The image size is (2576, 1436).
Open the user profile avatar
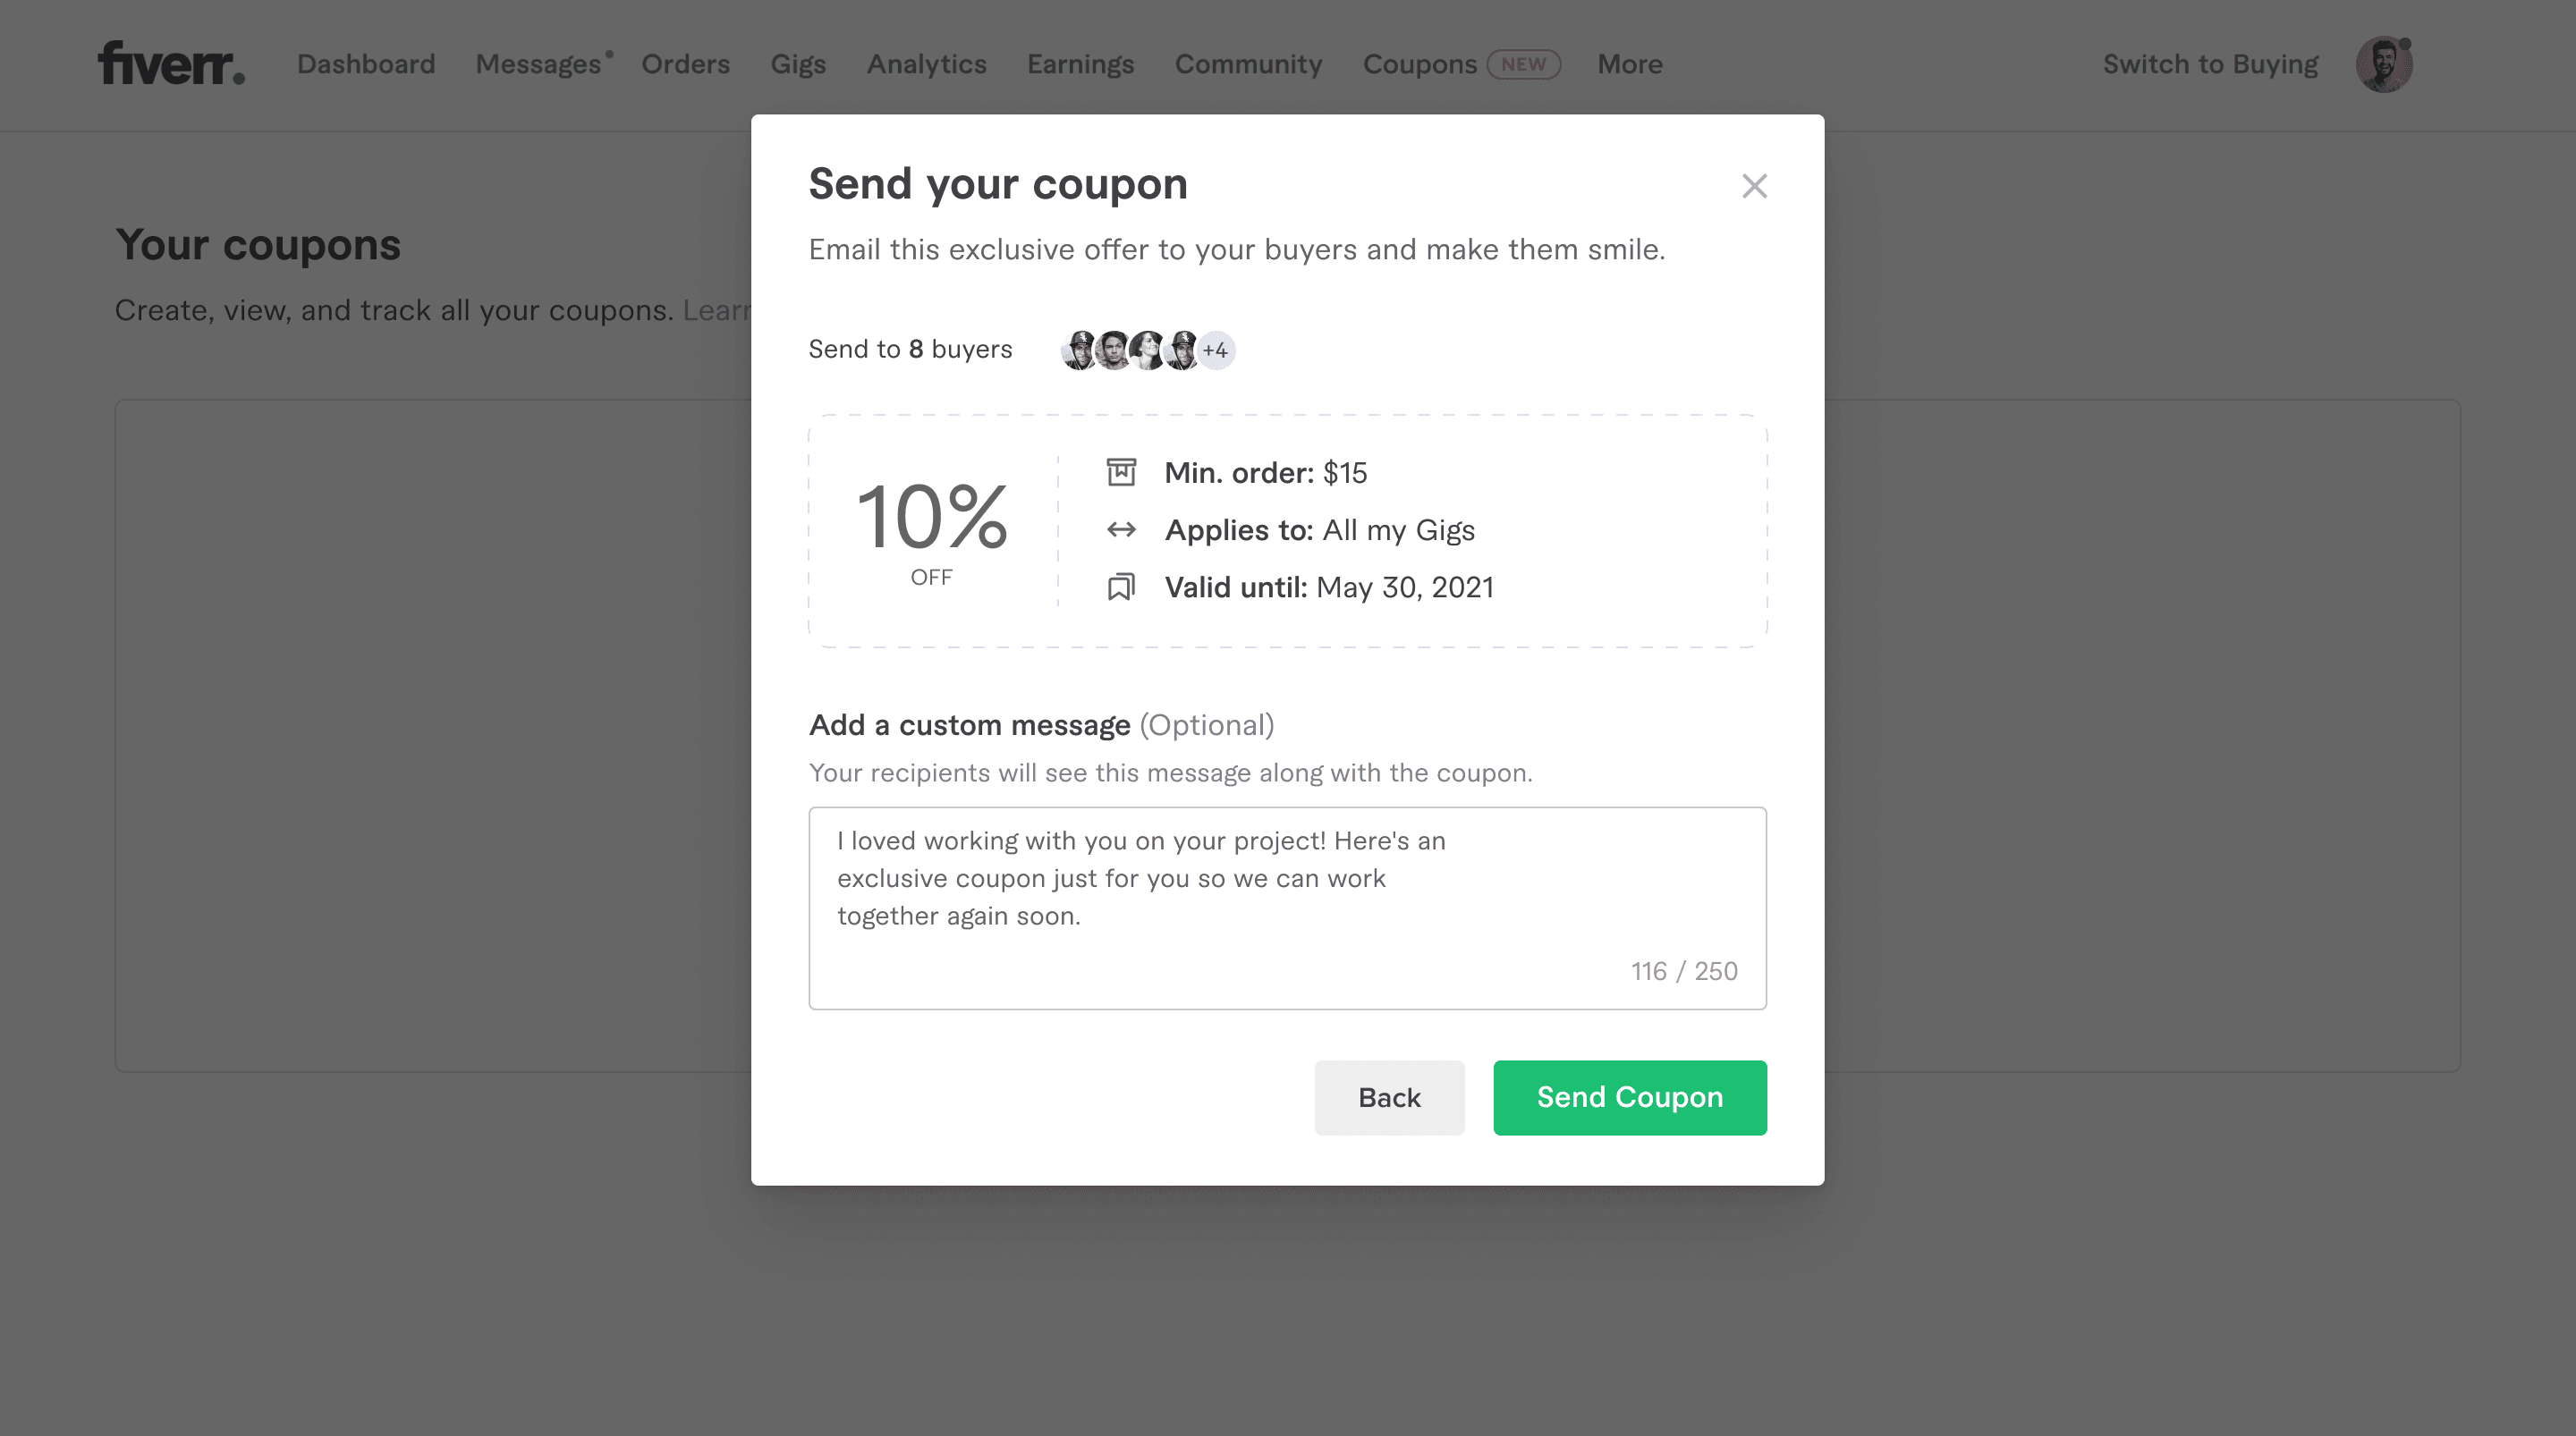2384,64
